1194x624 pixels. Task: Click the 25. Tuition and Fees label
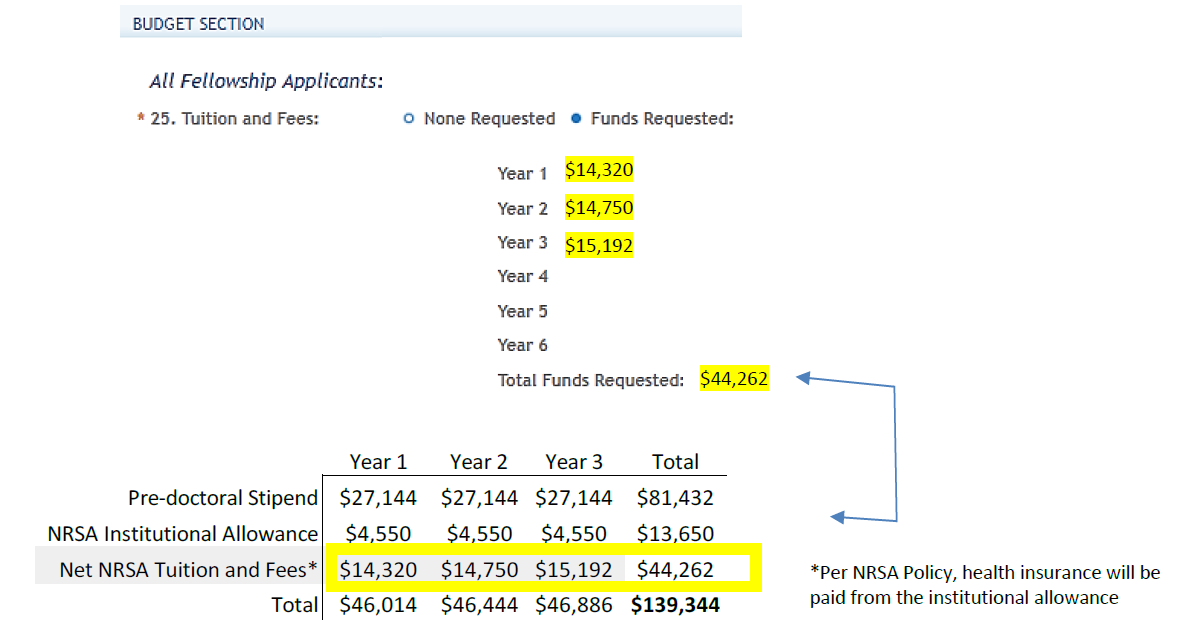[x=234, y=119]
